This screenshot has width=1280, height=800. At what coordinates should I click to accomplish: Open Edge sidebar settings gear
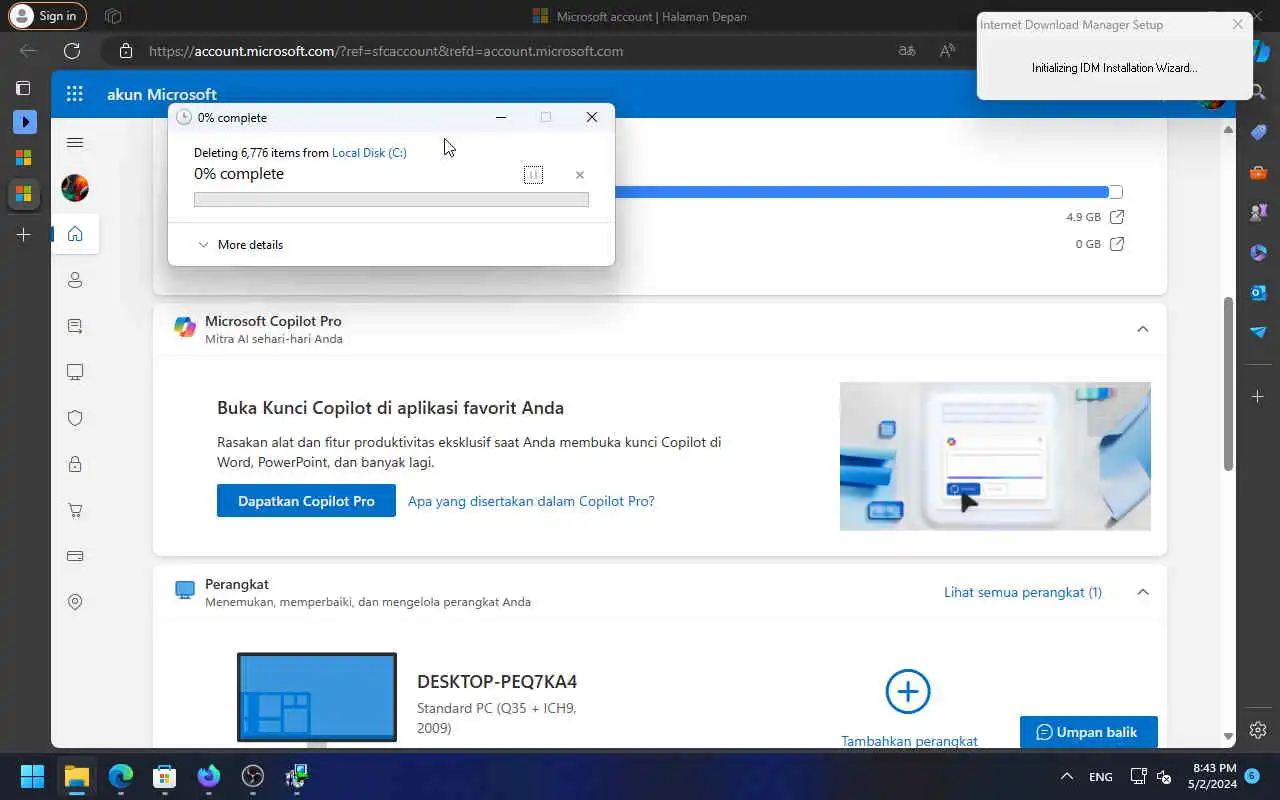pyautogui.click(x=1259, y=730)
